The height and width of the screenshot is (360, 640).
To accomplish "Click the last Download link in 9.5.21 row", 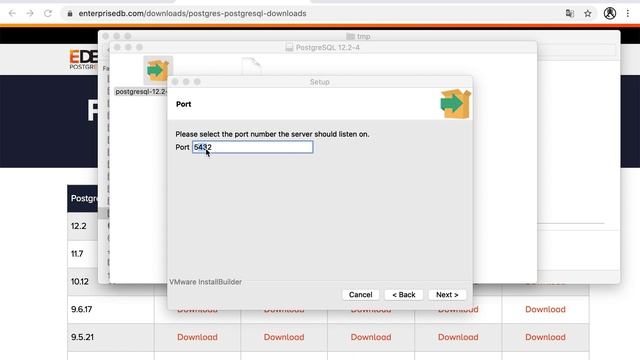I will [545, 337].
